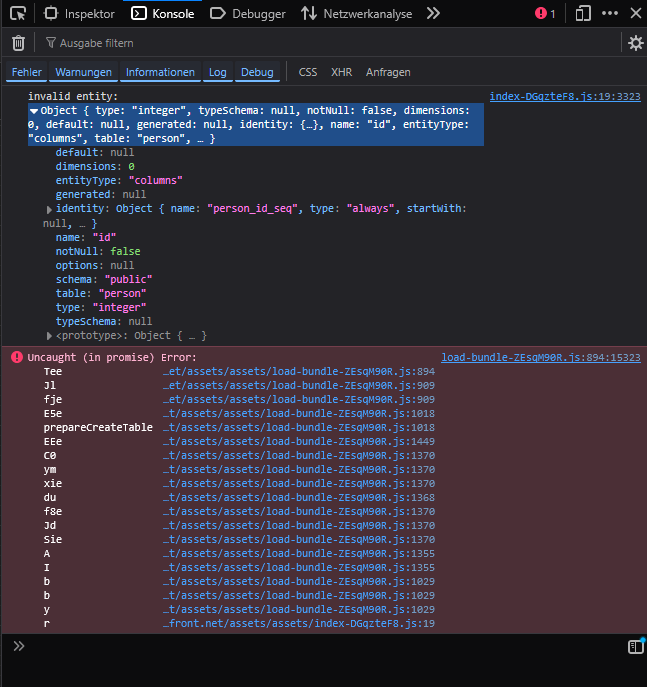The image size is (647, 687).
Task: Open stack frame A source link
Action: pos(299,554)
